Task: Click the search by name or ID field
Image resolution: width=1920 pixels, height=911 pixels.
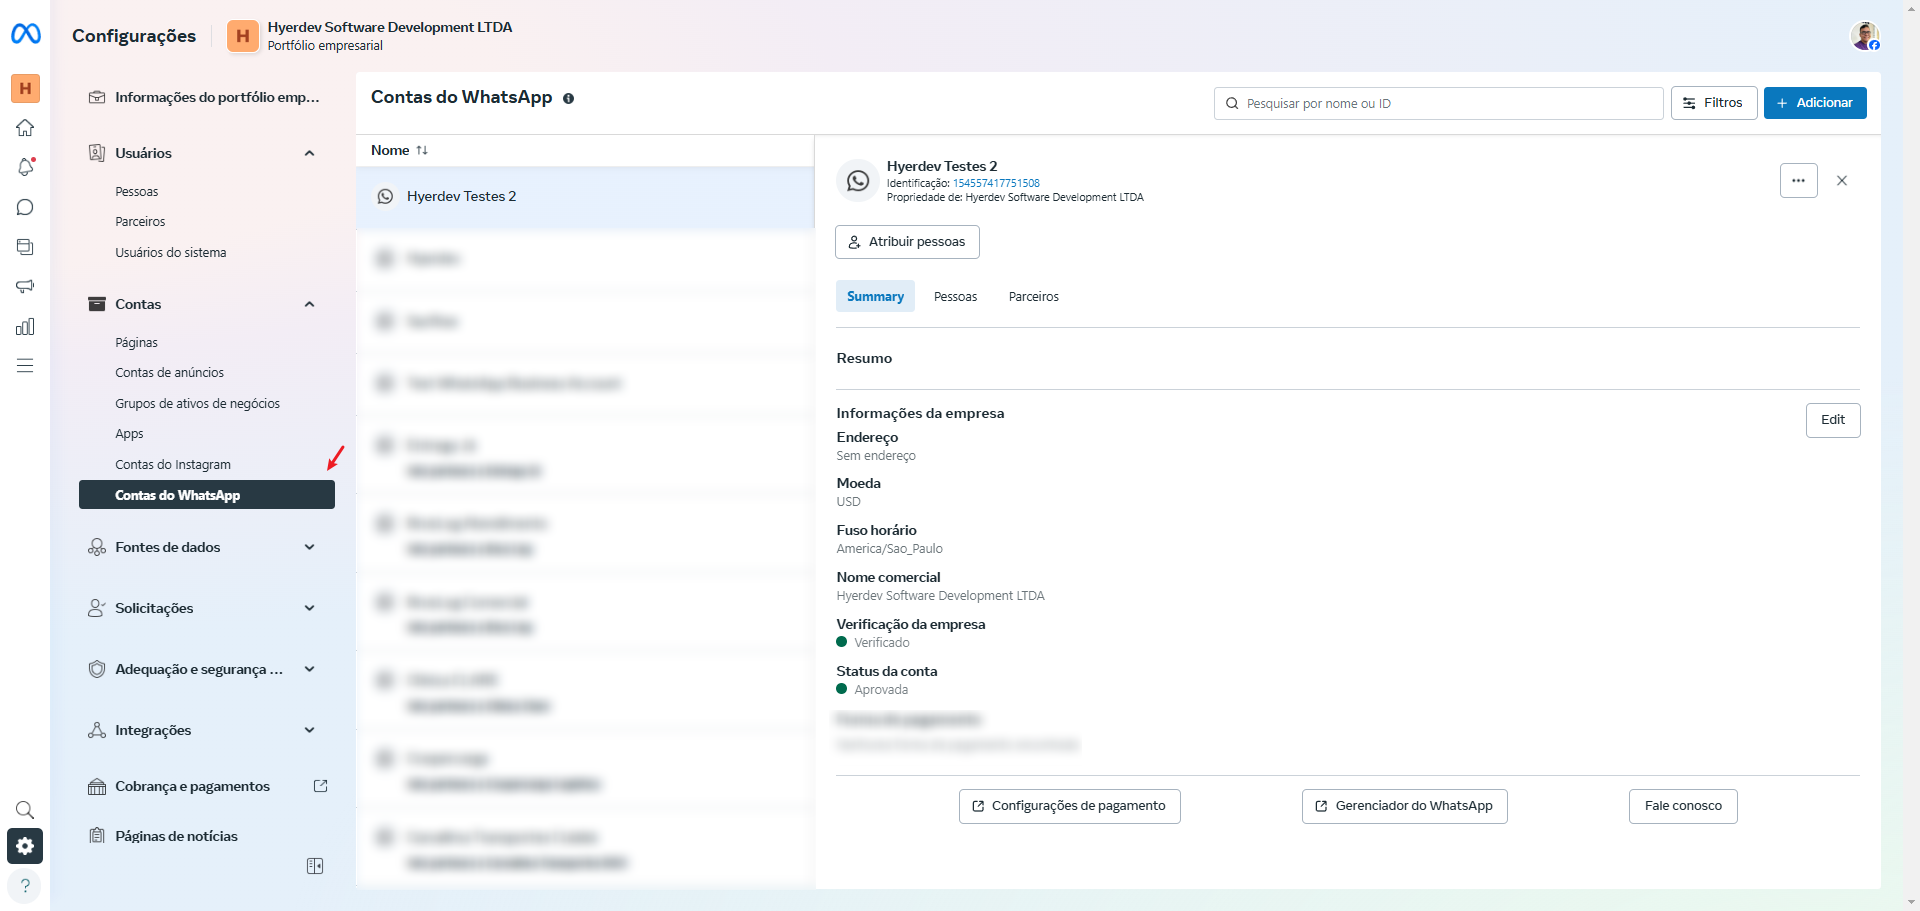Action: coord(1440,104)
